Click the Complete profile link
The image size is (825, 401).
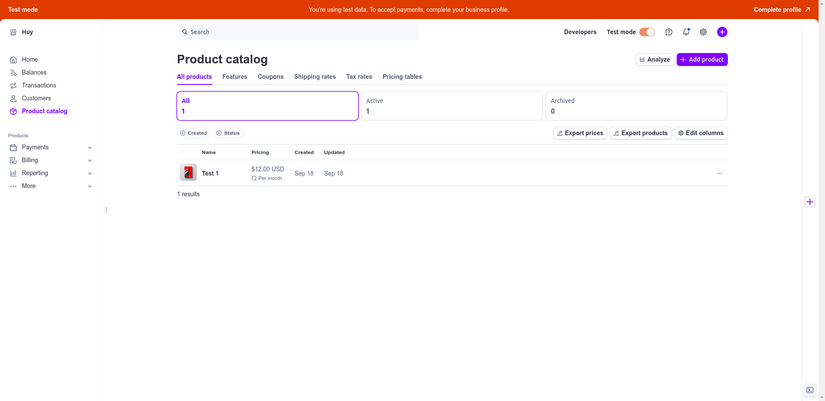tap(781, 9)
